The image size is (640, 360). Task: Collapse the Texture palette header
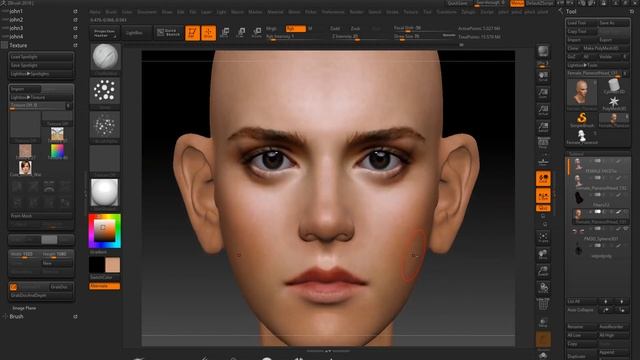pos(18,45)
